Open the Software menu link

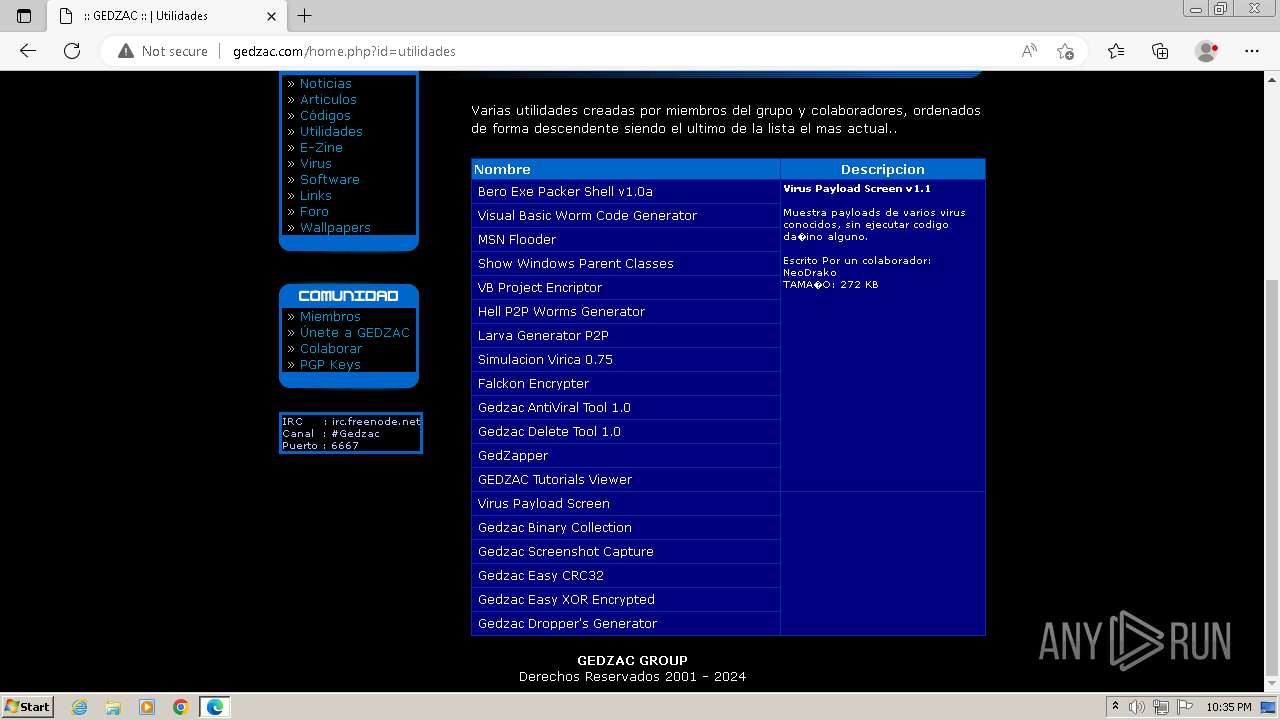329,179
